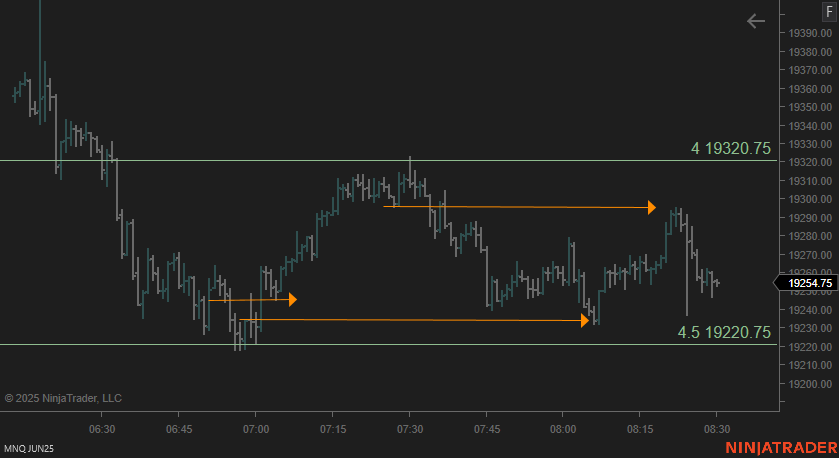Click the gray left arrow icon
Screen dimensions: 839x458
(x=756, y=21)
